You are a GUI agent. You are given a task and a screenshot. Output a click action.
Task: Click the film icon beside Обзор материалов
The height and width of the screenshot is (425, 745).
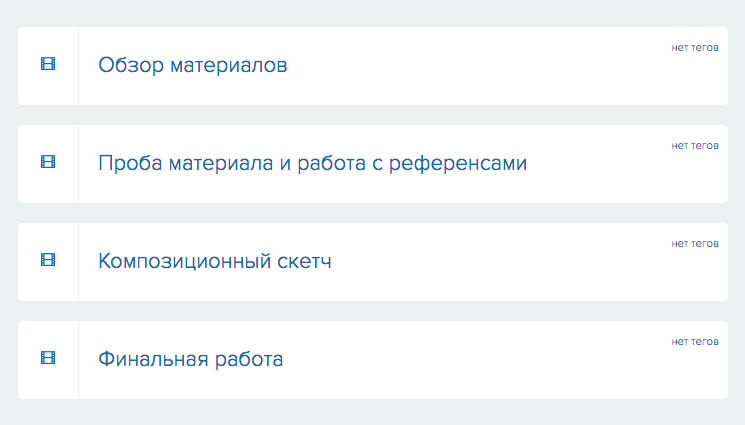(x=48, y=64)
